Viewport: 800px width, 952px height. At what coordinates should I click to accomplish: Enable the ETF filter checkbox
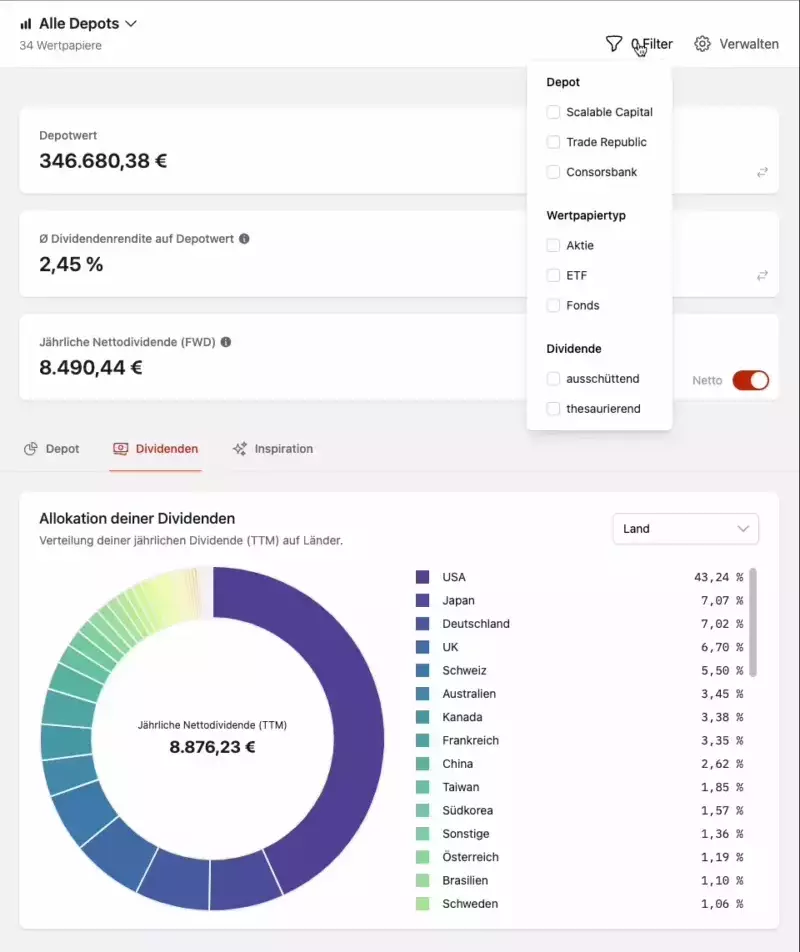(x=553, y=275)
